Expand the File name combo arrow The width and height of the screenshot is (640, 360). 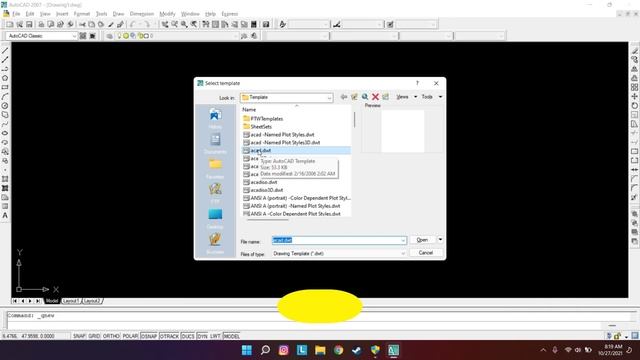(x=403, y=240)
